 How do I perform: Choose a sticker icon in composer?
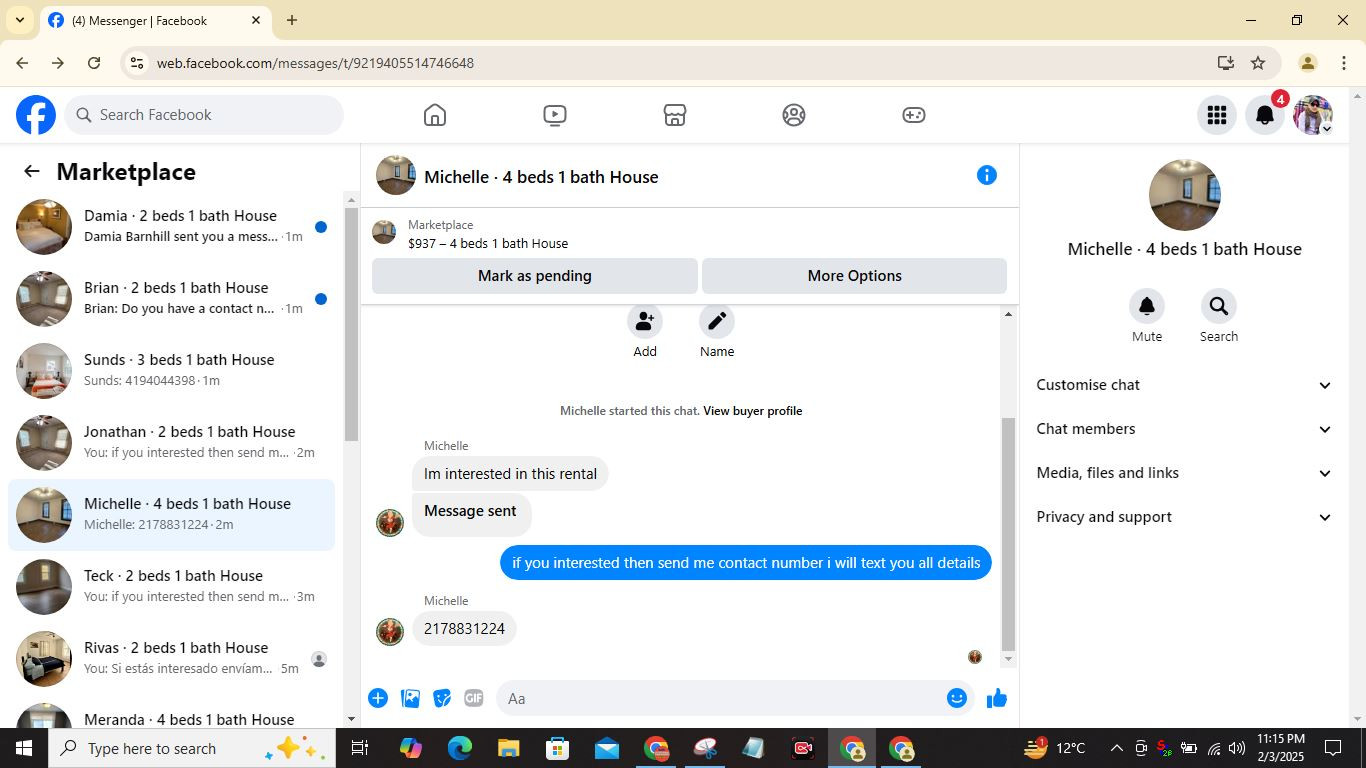coord(442,698)
